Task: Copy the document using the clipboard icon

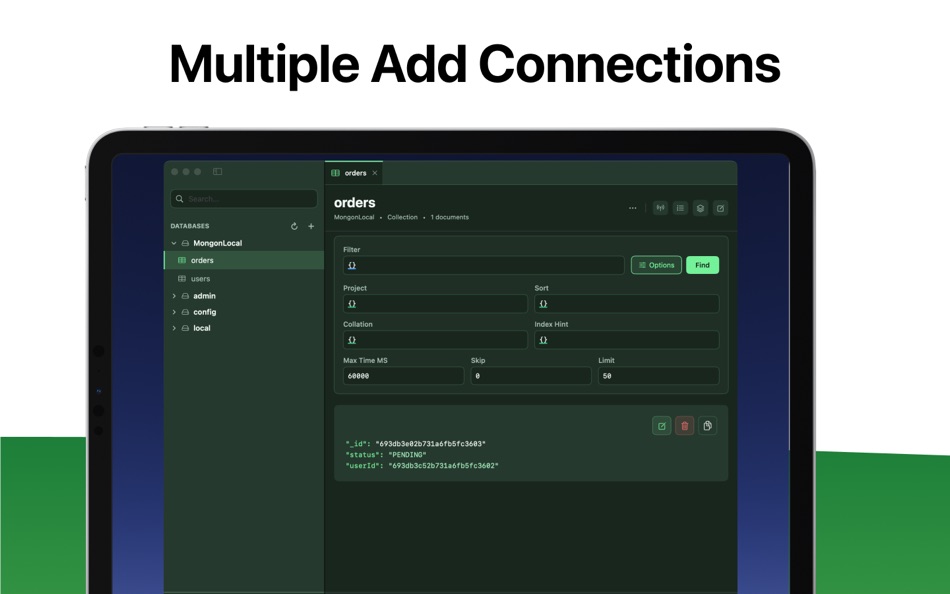Action: coord(707,425)
